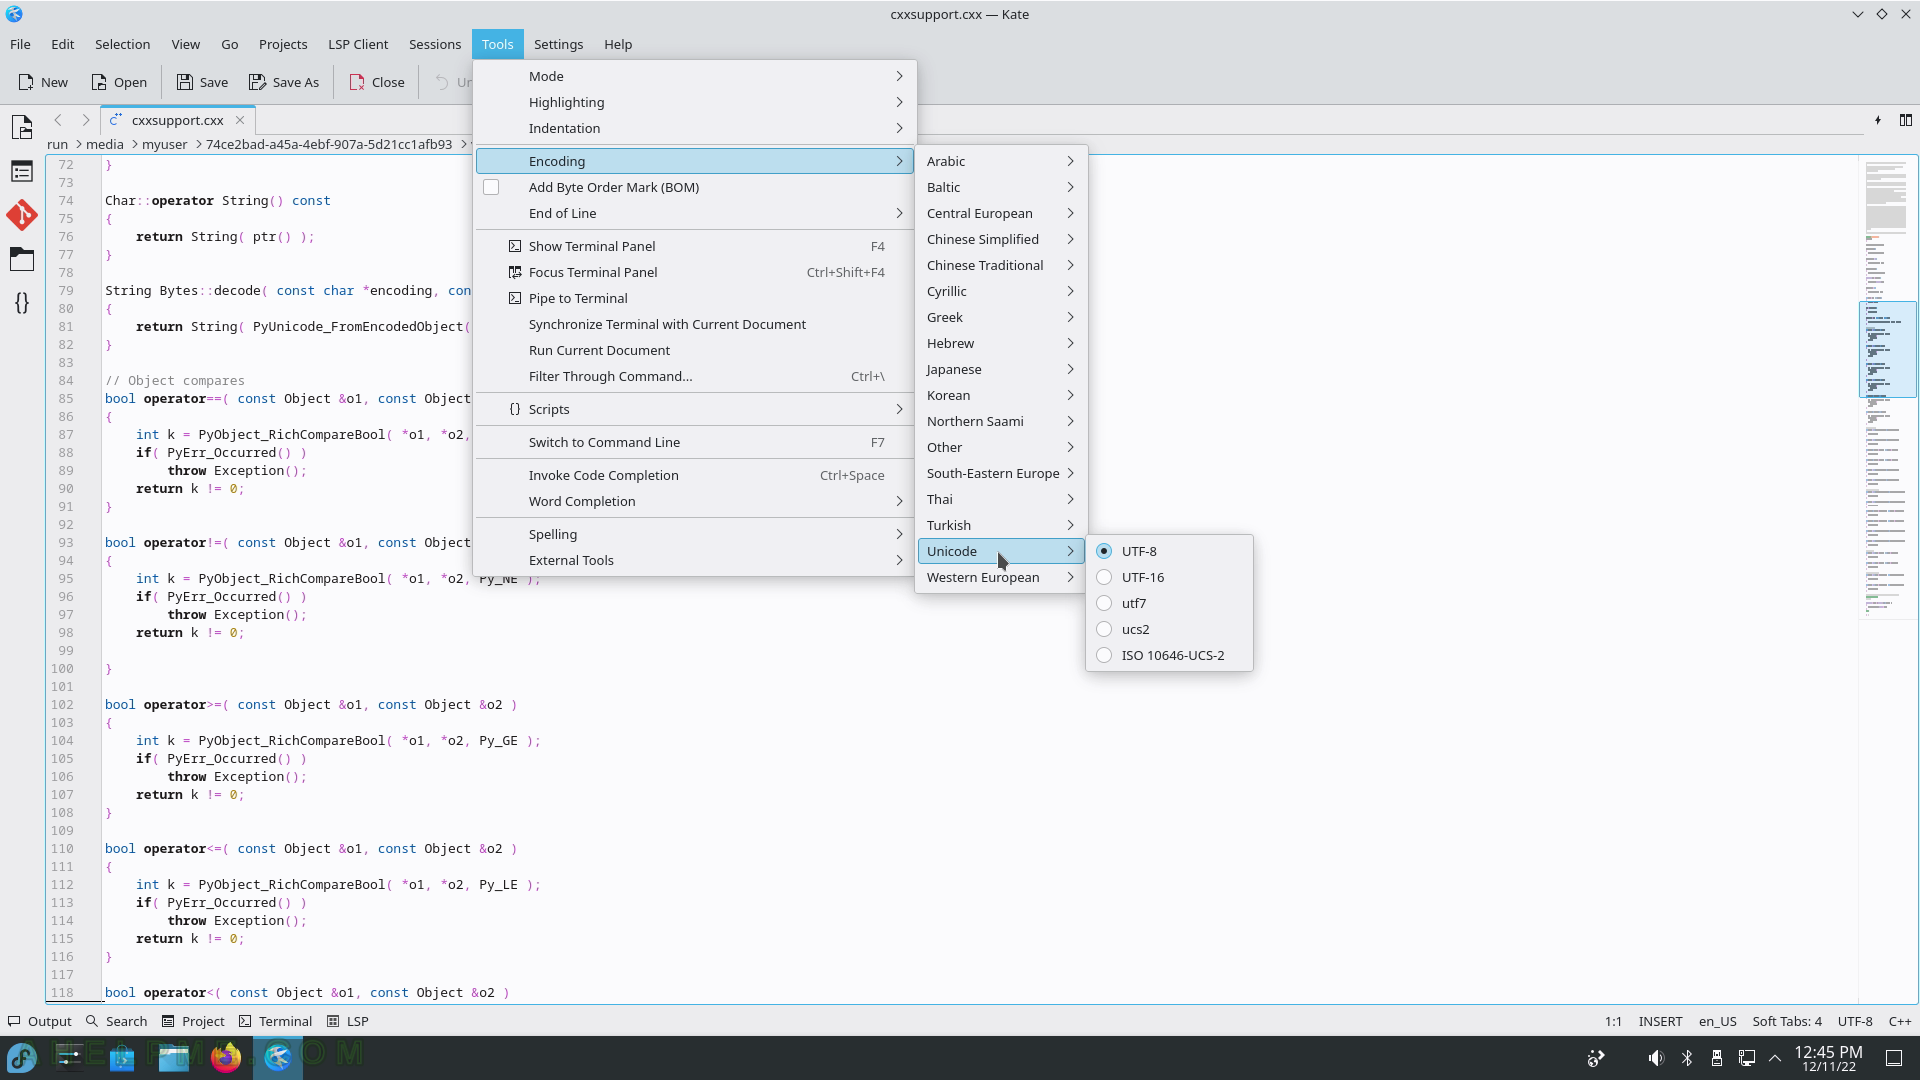Click Run Current Document menu entry

[x=695, y=350]
